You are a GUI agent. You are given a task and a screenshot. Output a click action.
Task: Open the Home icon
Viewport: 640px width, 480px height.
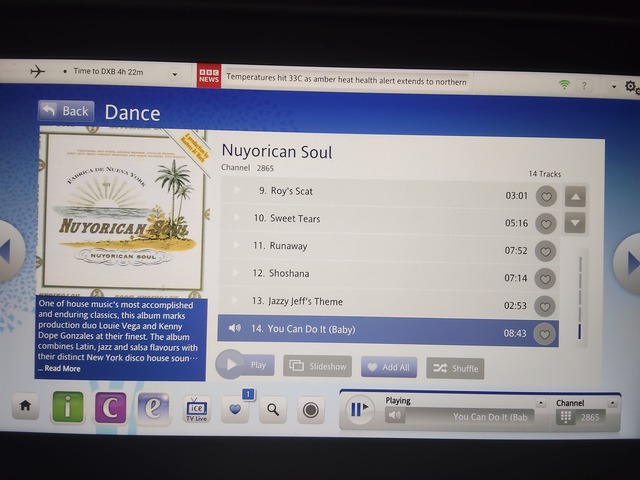pos(25,406)
